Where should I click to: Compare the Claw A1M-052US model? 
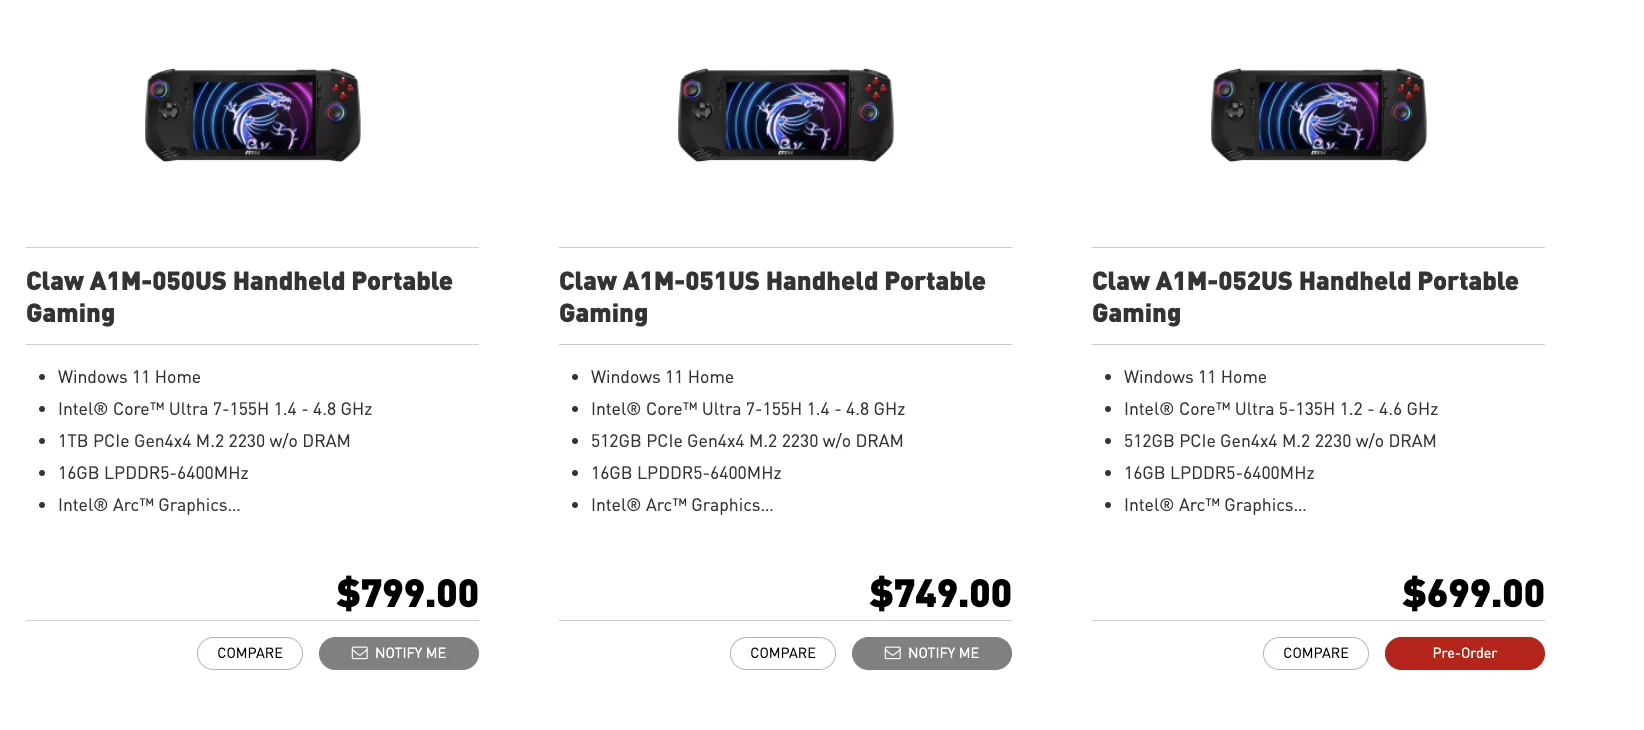pyautogui.click(x=1316, y=653)
